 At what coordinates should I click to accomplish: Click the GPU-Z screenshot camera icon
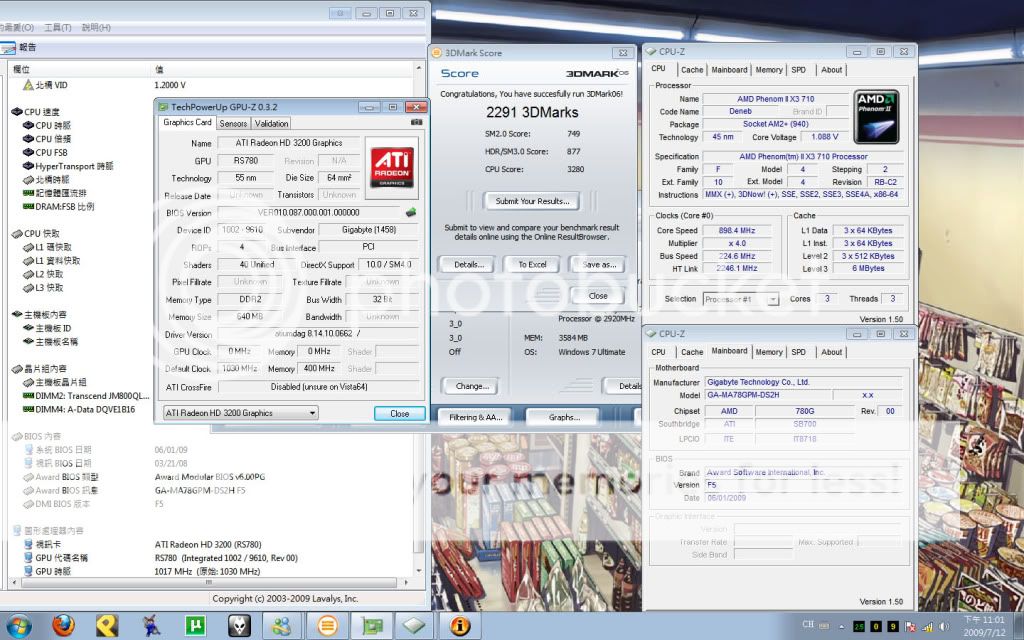click(x=416, y=123)
